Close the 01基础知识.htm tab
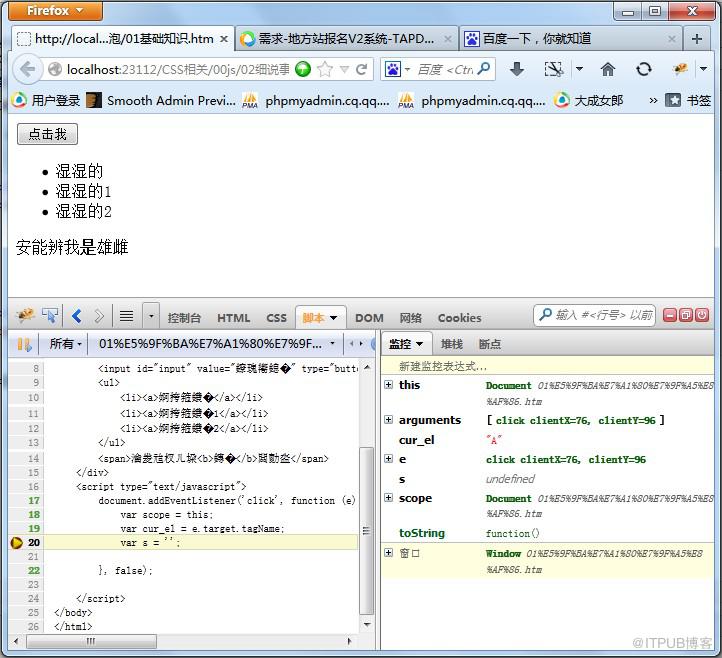The height and width of the screenshot is (658, 722). pyautogui.click(x=224, y=39)
